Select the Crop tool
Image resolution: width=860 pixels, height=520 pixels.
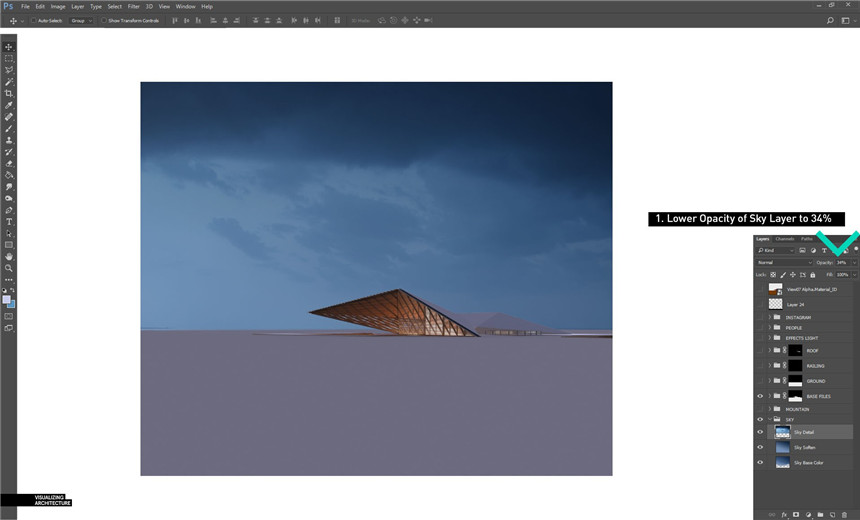pos(9,94)
